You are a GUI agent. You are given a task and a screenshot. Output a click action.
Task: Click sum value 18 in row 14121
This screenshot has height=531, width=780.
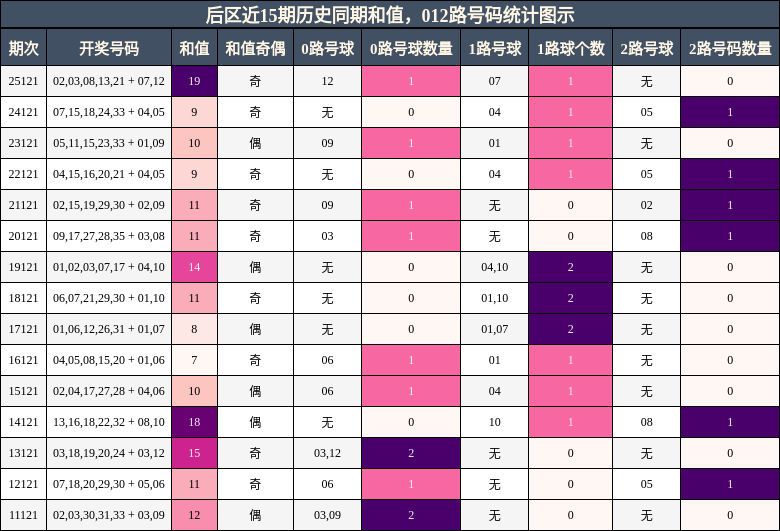click(x=195, y=422)
